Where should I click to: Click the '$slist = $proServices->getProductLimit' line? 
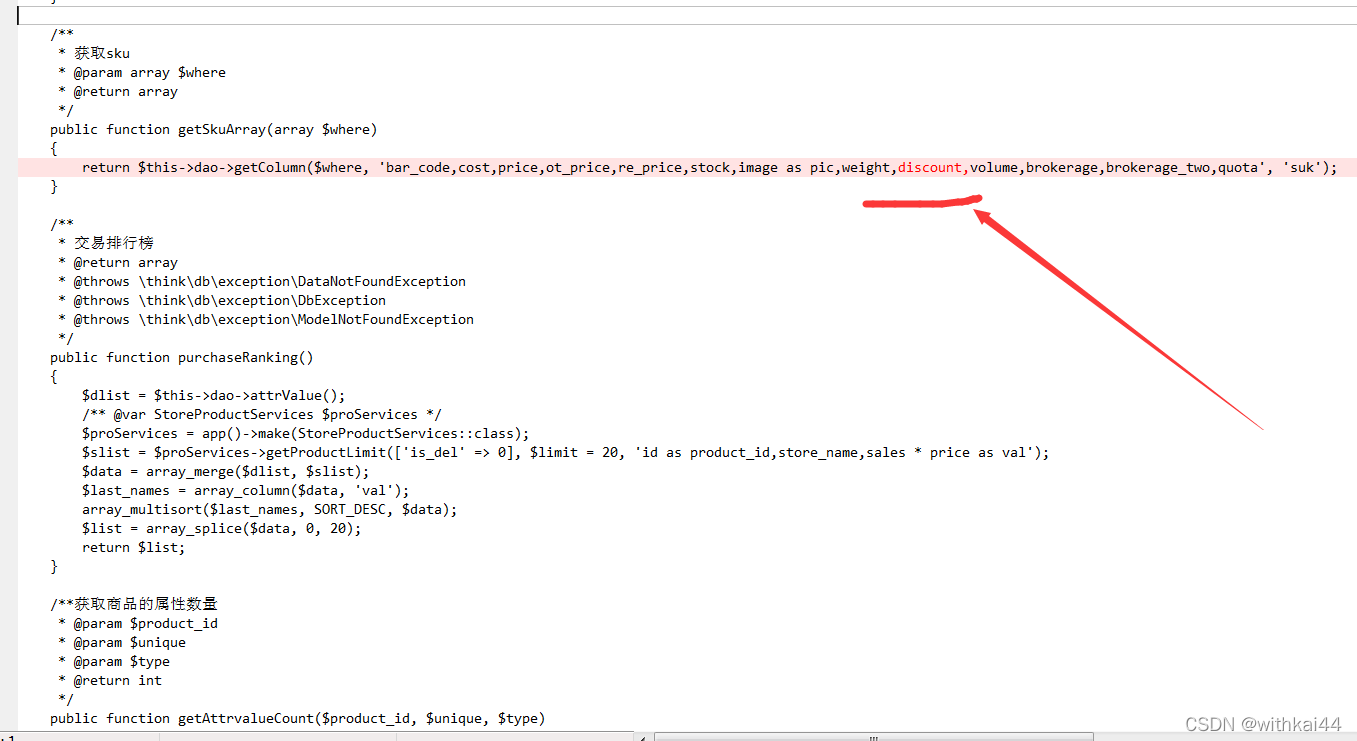(566, 452)
